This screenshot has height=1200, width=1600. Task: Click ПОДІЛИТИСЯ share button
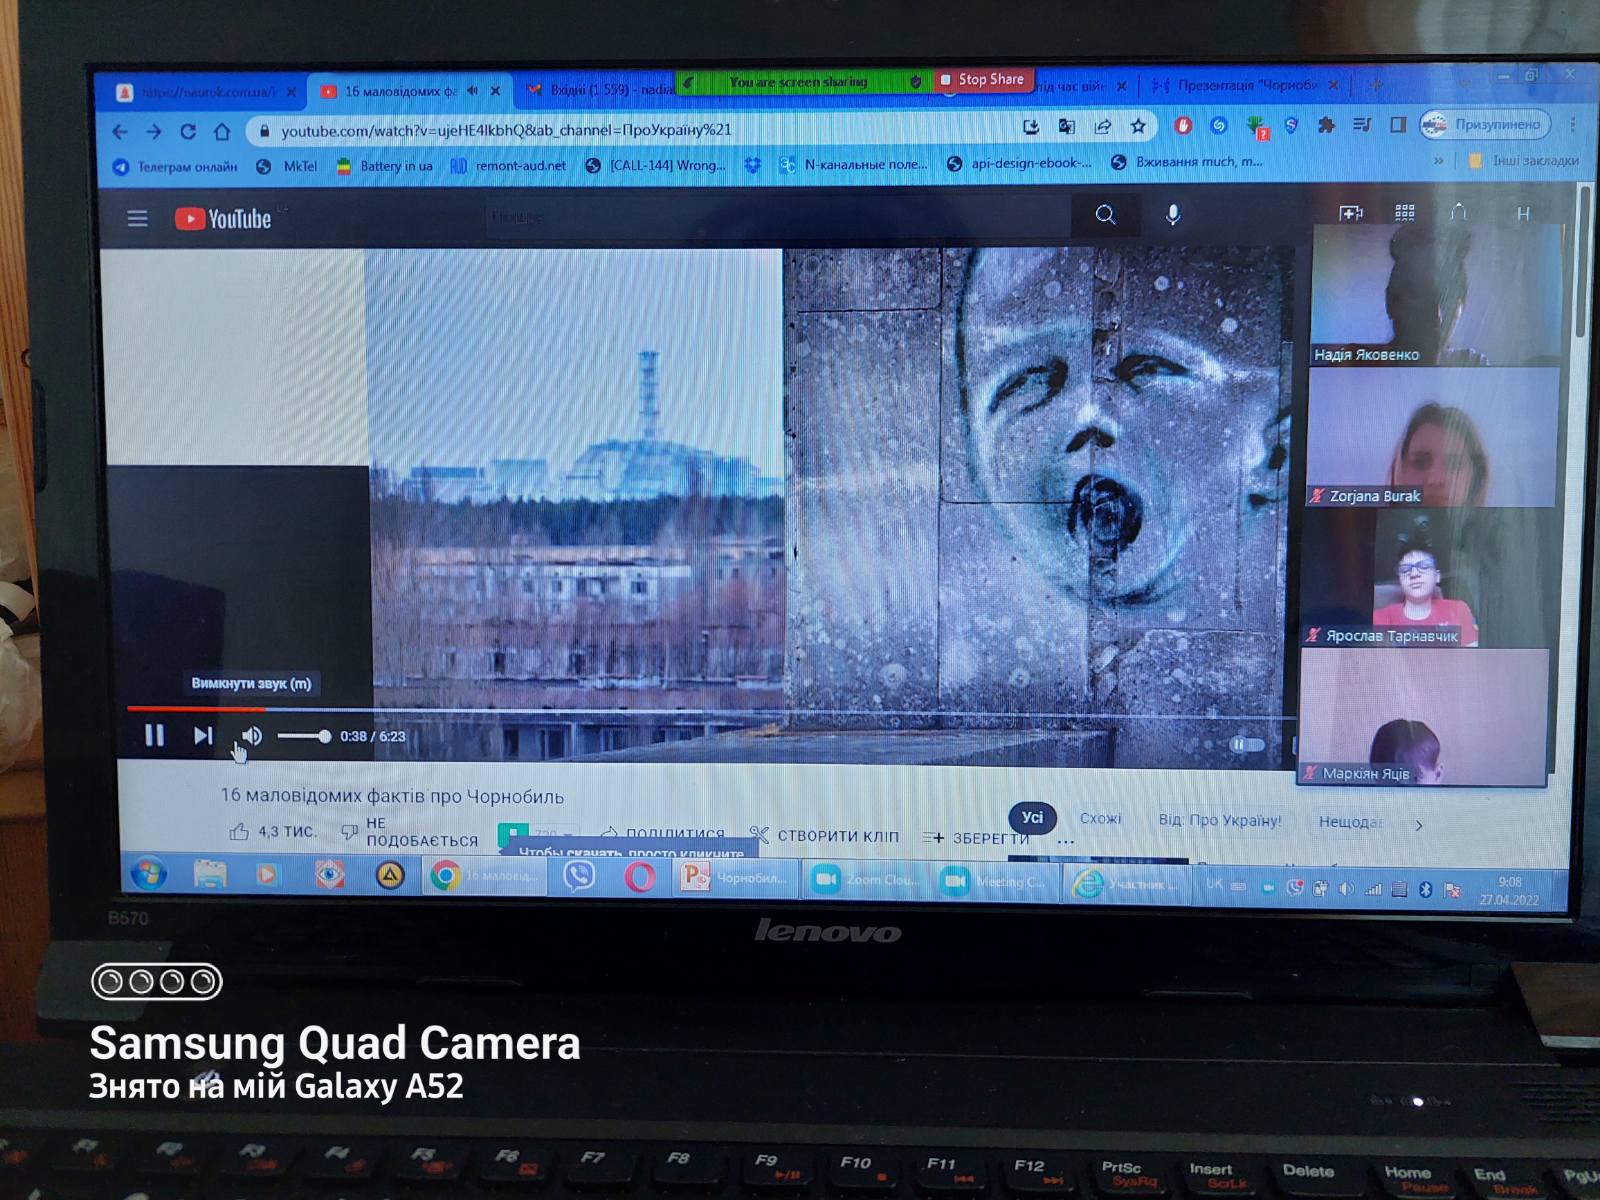tap(663, 833)
